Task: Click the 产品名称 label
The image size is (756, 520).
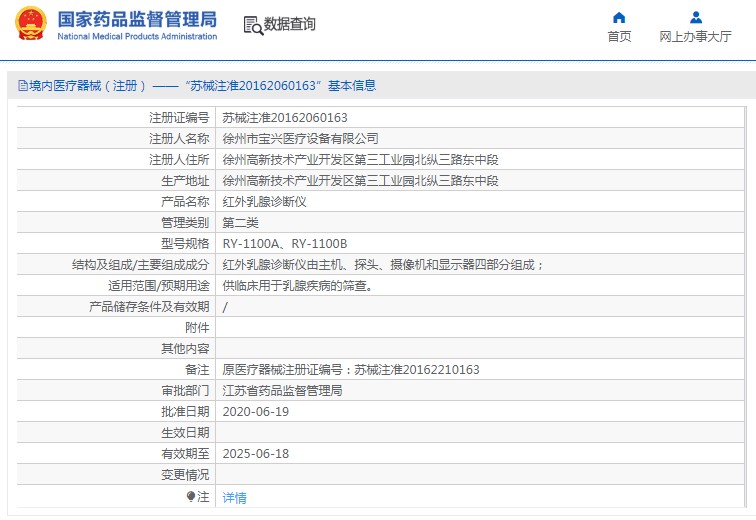Action: point(185,201)
